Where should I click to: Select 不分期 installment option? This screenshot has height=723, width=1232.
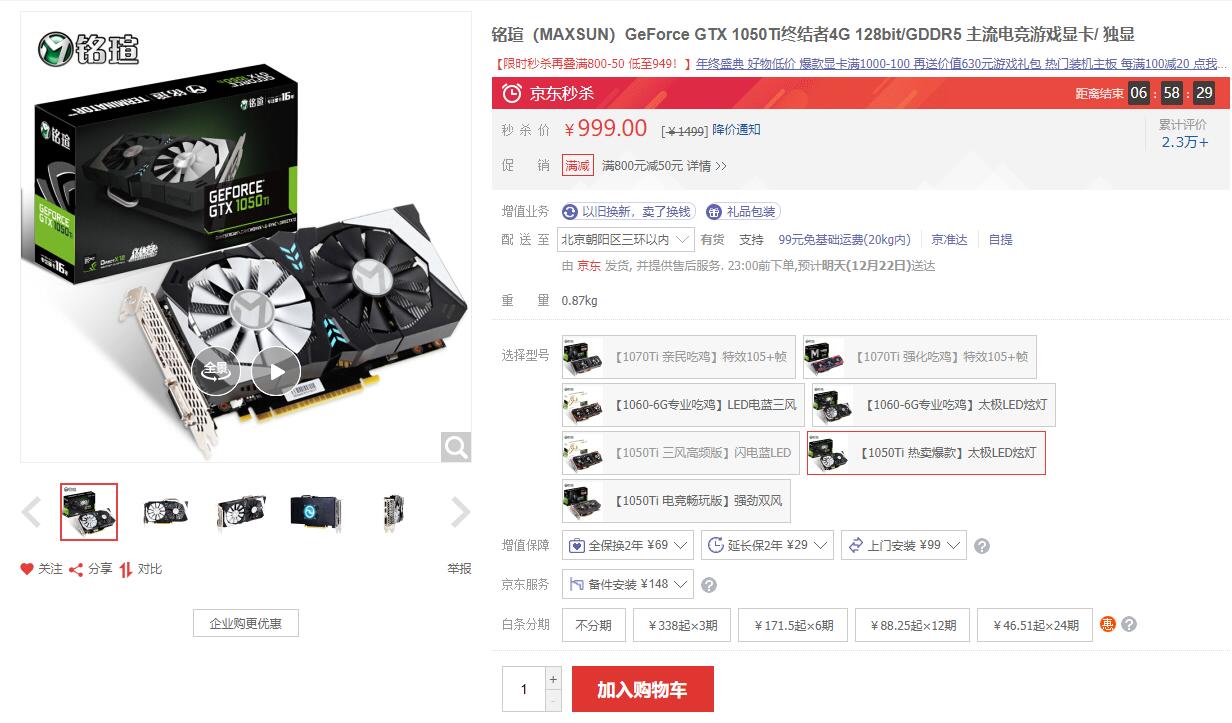click(x=593, y=625)
